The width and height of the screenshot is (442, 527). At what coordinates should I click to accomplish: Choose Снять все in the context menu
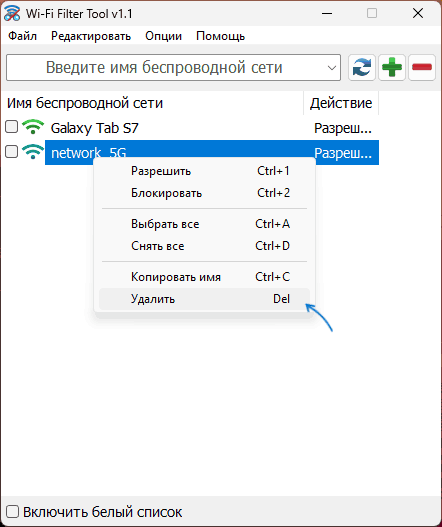pyautogui.click(x=204, y=246)
